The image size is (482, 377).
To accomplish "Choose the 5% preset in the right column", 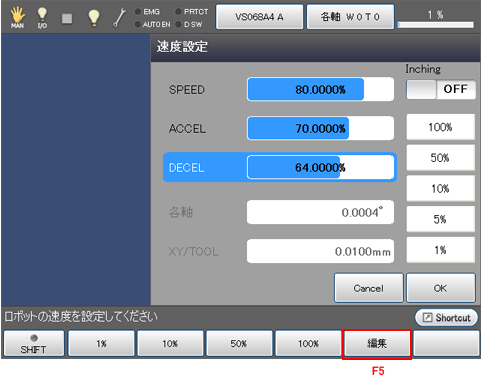I will 440,219.
